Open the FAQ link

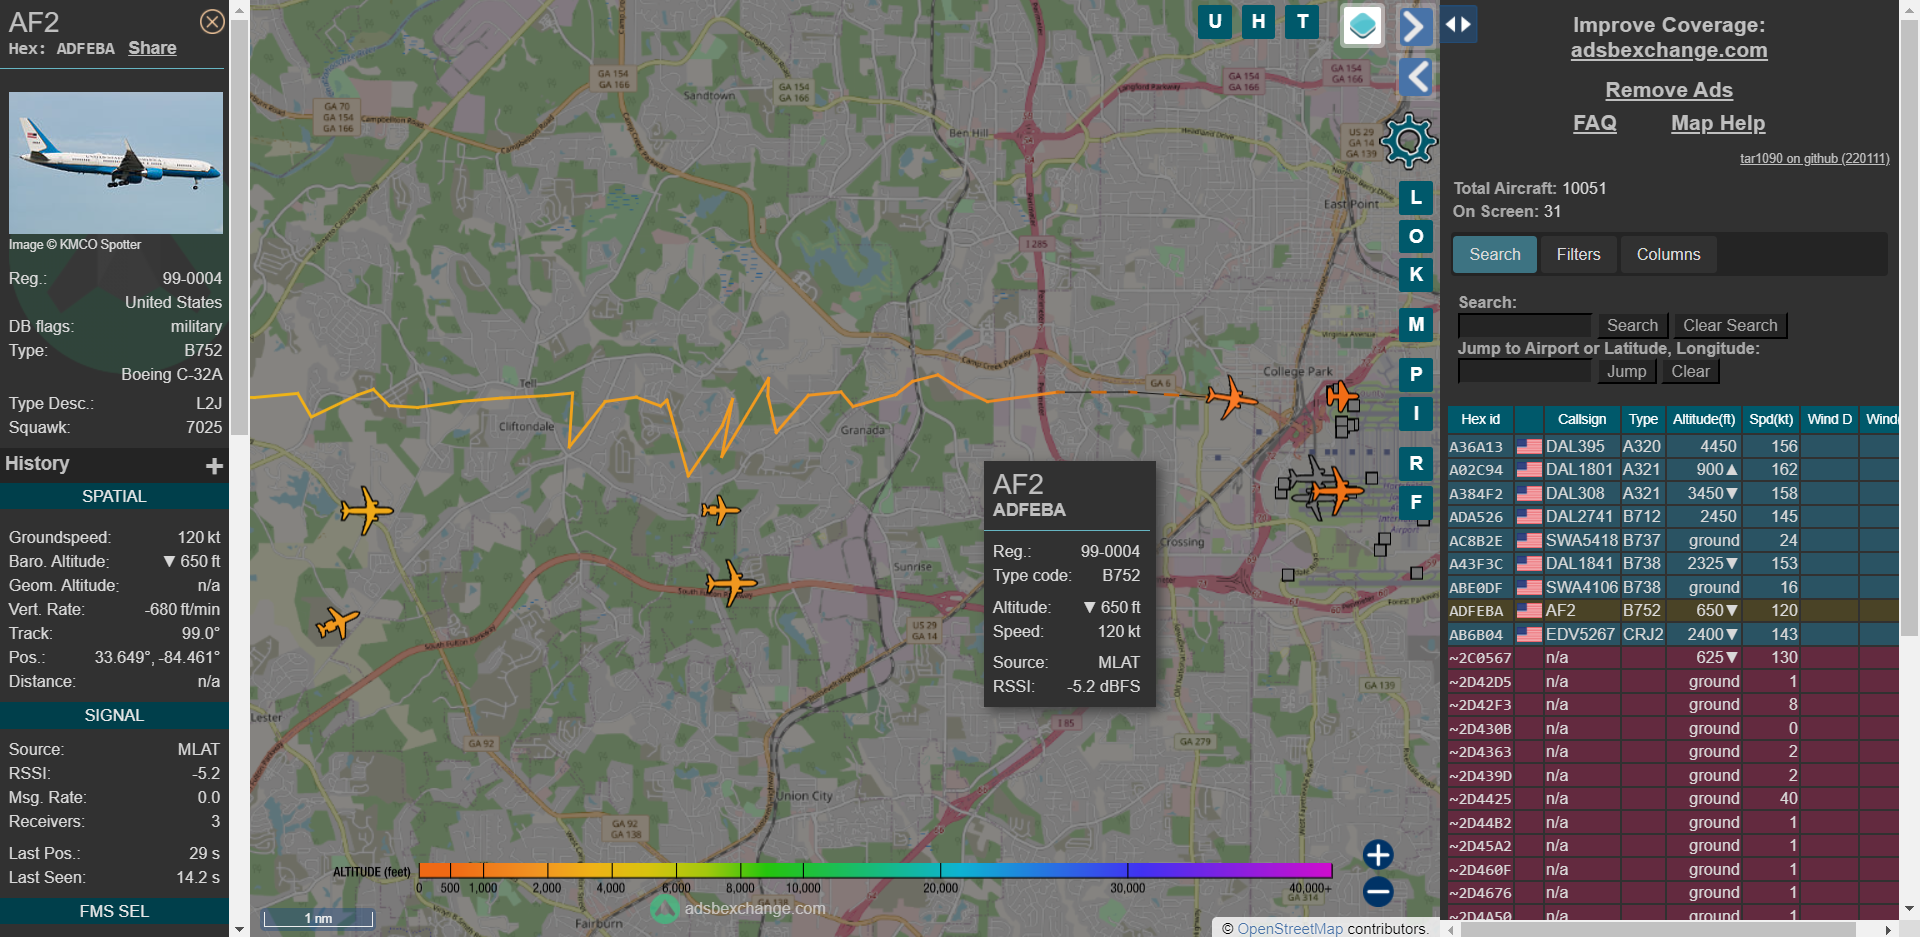1594,123
